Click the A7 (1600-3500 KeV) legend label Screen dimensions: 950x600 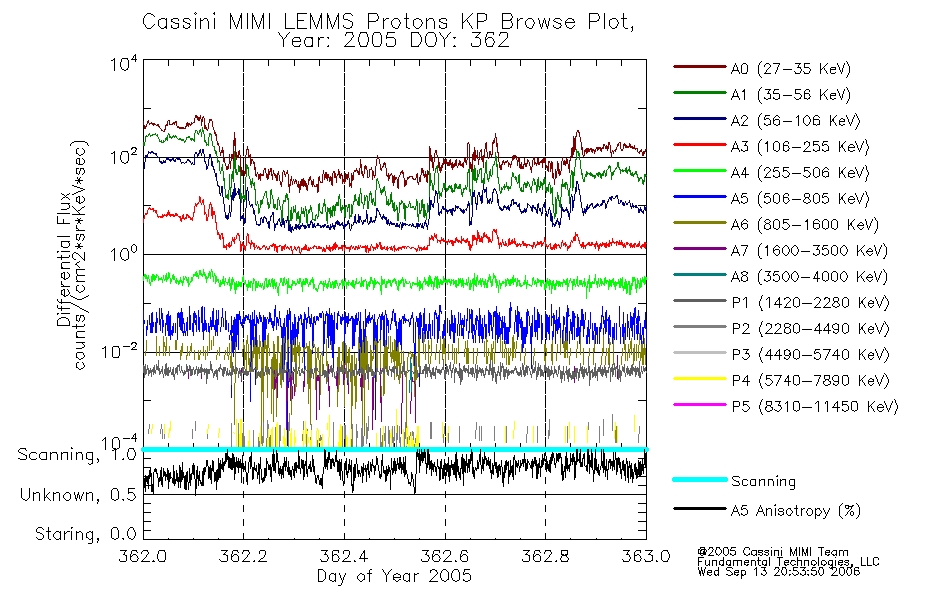[x=809, y=251]
